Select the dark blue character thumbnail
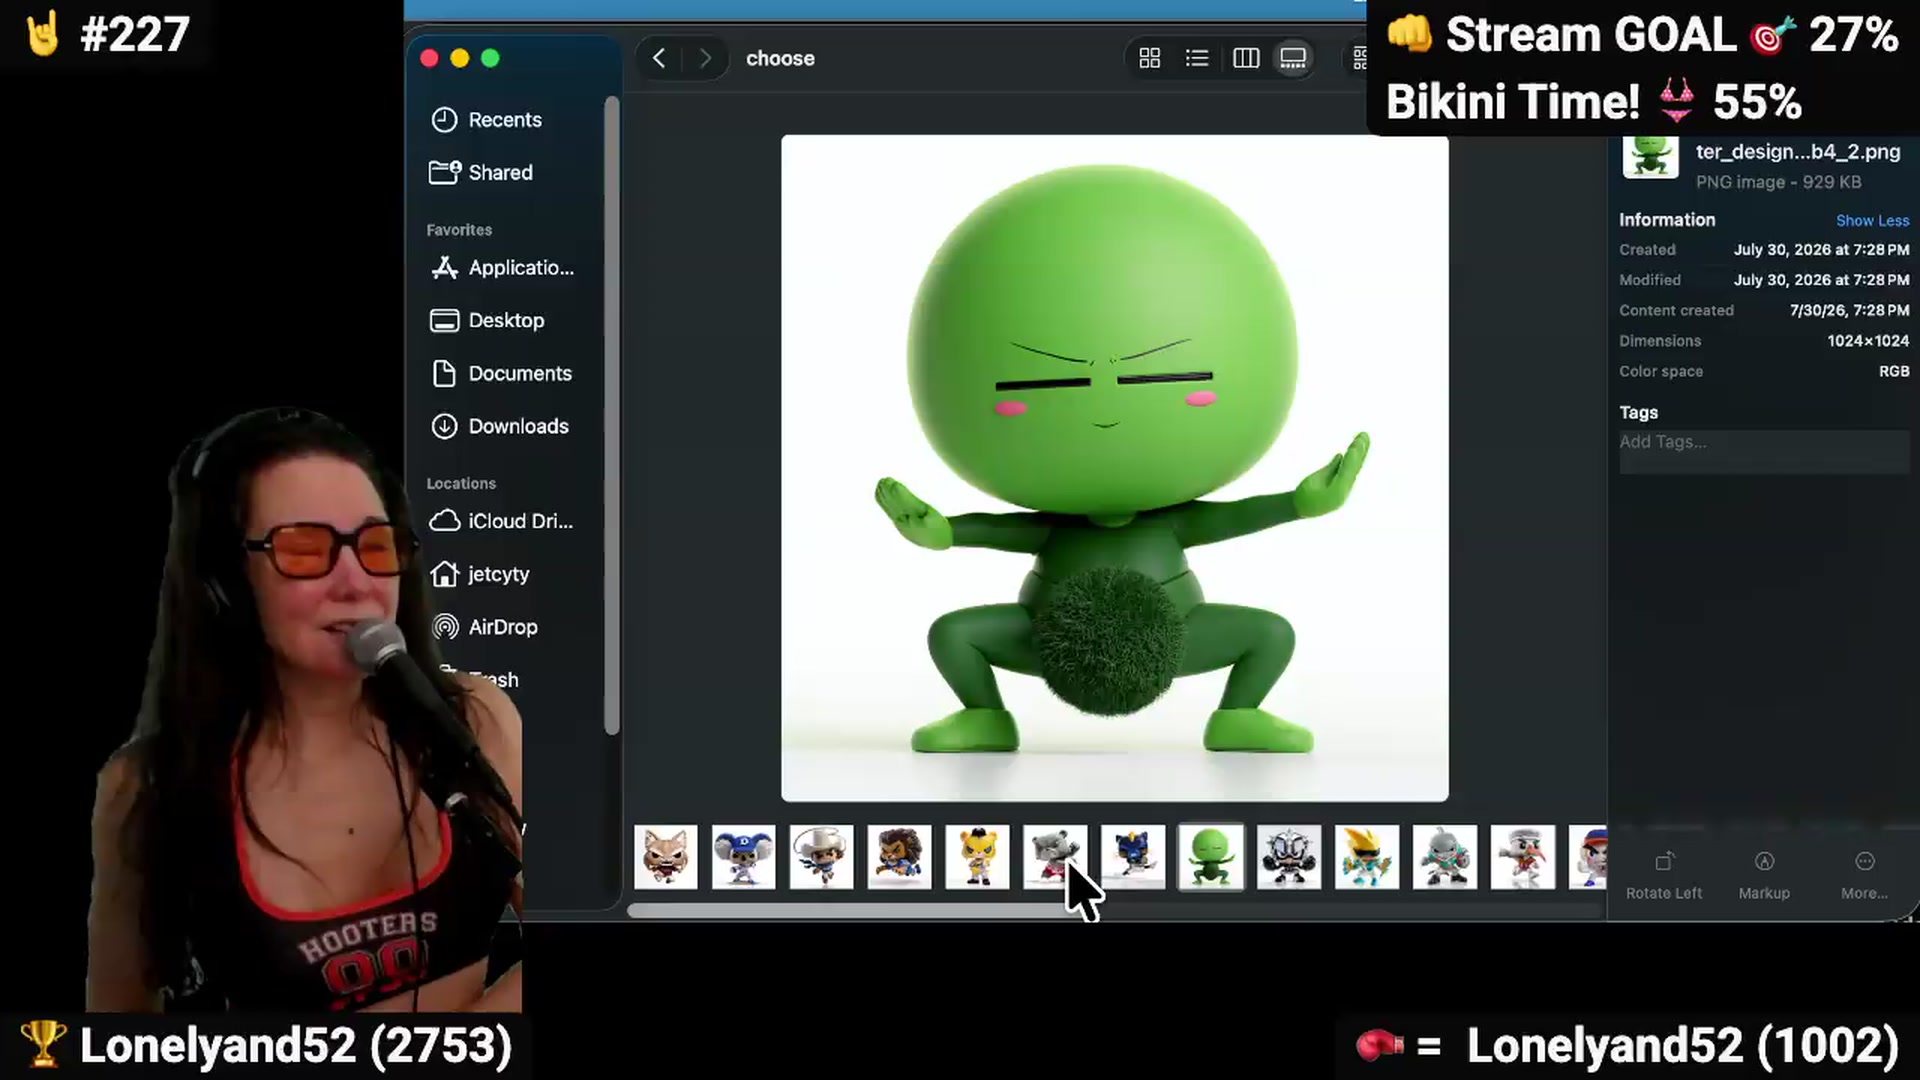Viewport: 1920px width, 1080px height. pos(1133,857)
